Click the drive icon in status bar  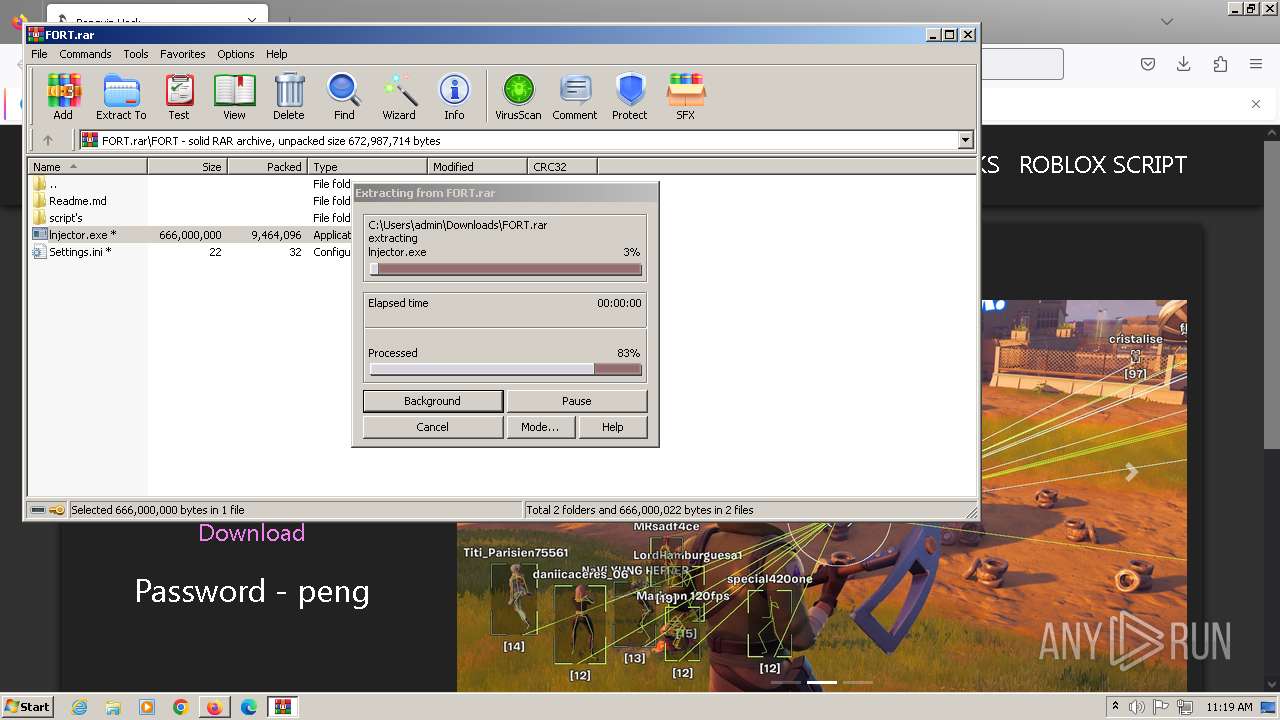[x=38, y=510]
